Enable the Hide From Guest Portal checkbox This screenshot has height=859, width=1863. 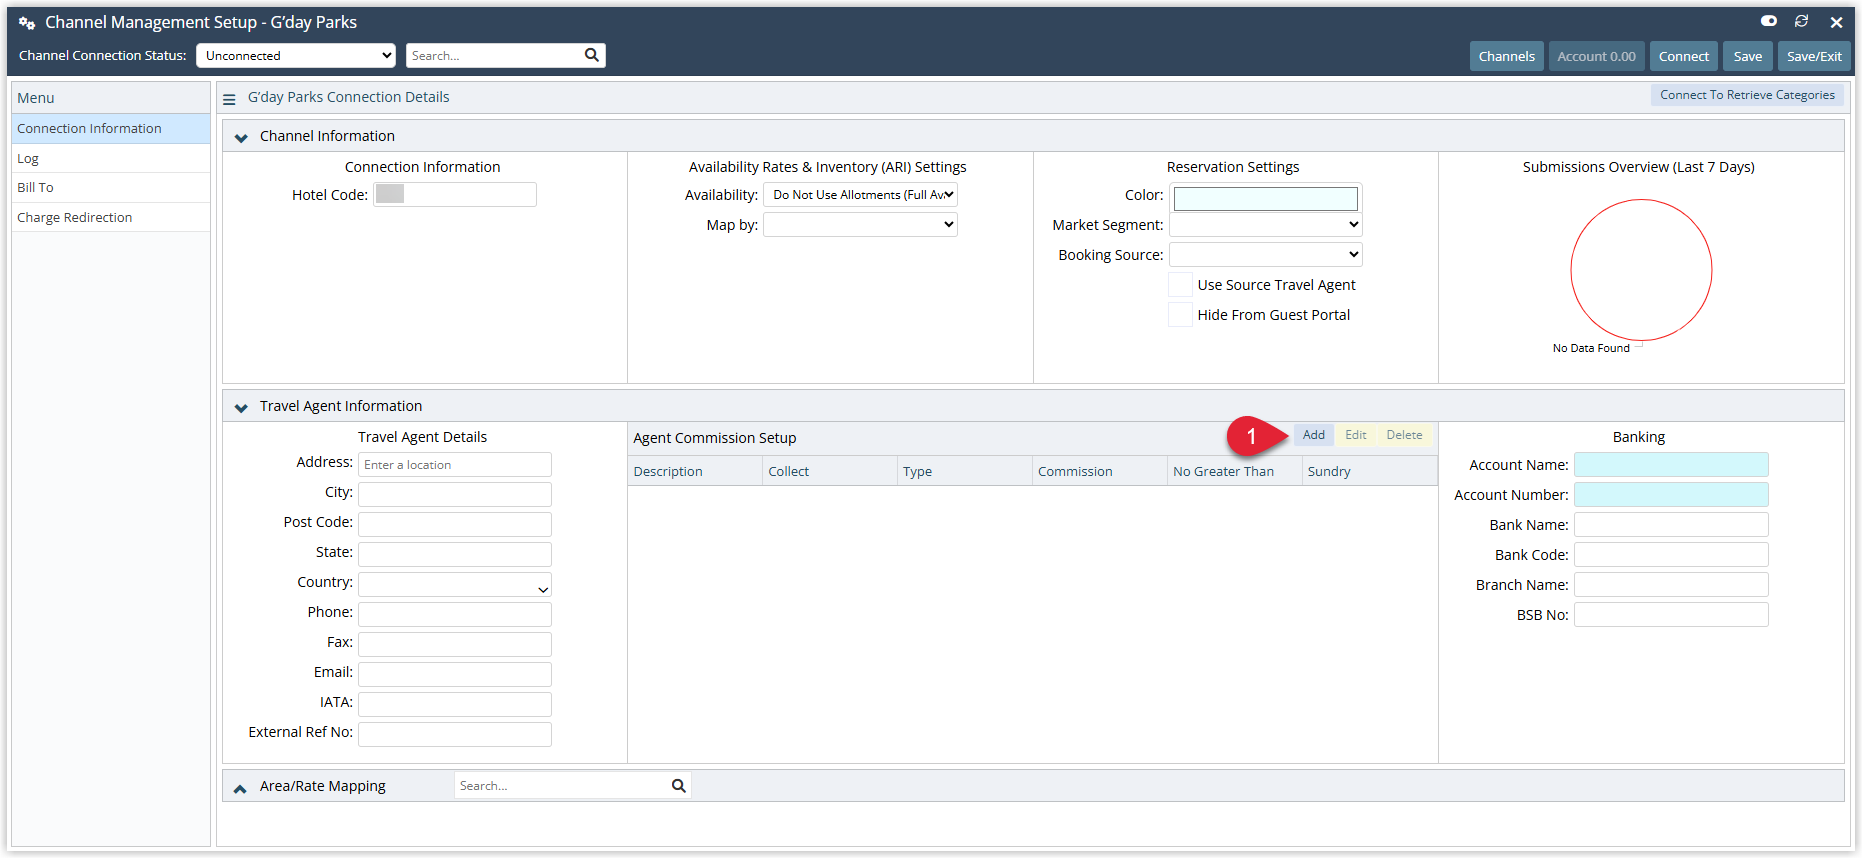[1180, 315]
